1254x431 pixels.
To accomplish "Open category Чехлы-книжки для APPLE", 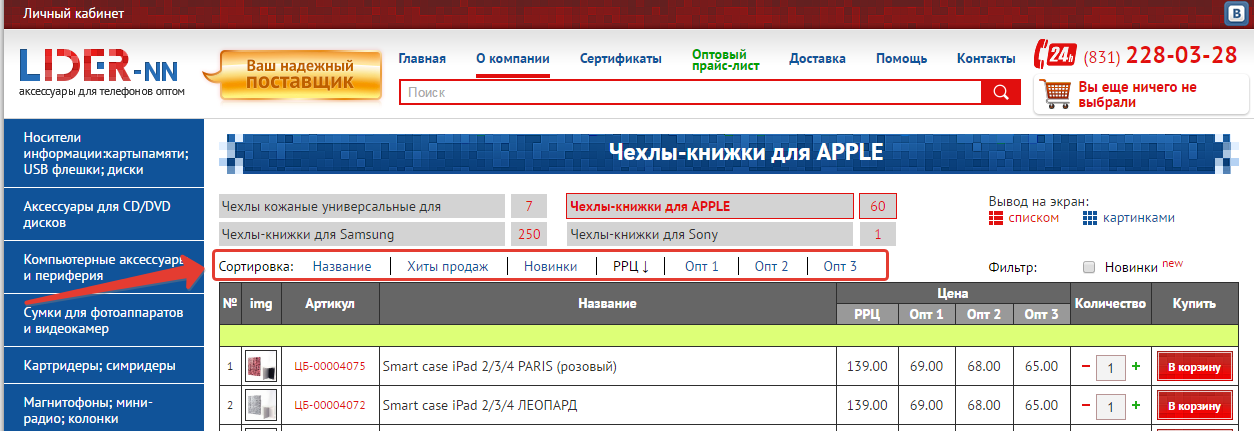I will tap(710, 207).
